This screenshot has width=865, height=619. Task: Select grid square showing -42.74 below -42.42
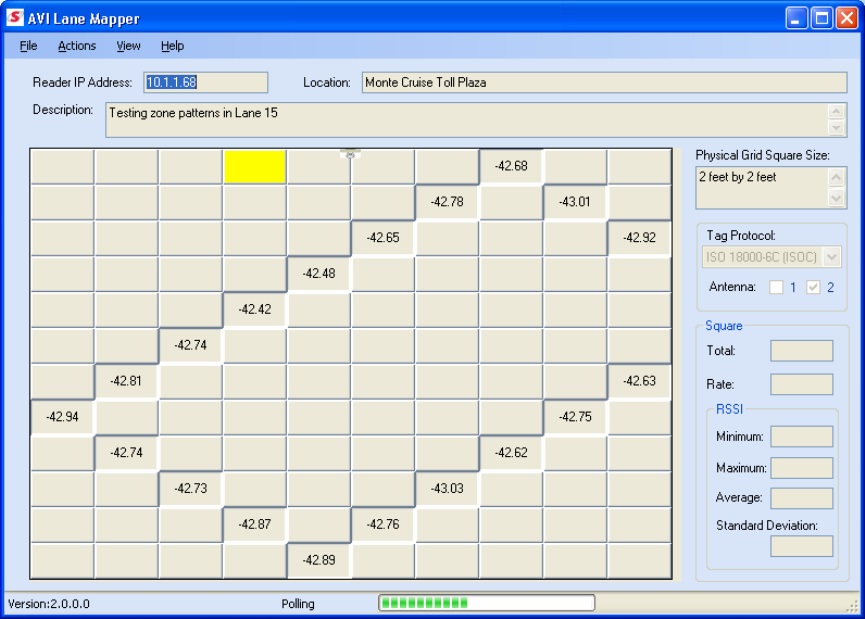coord(190,345)
